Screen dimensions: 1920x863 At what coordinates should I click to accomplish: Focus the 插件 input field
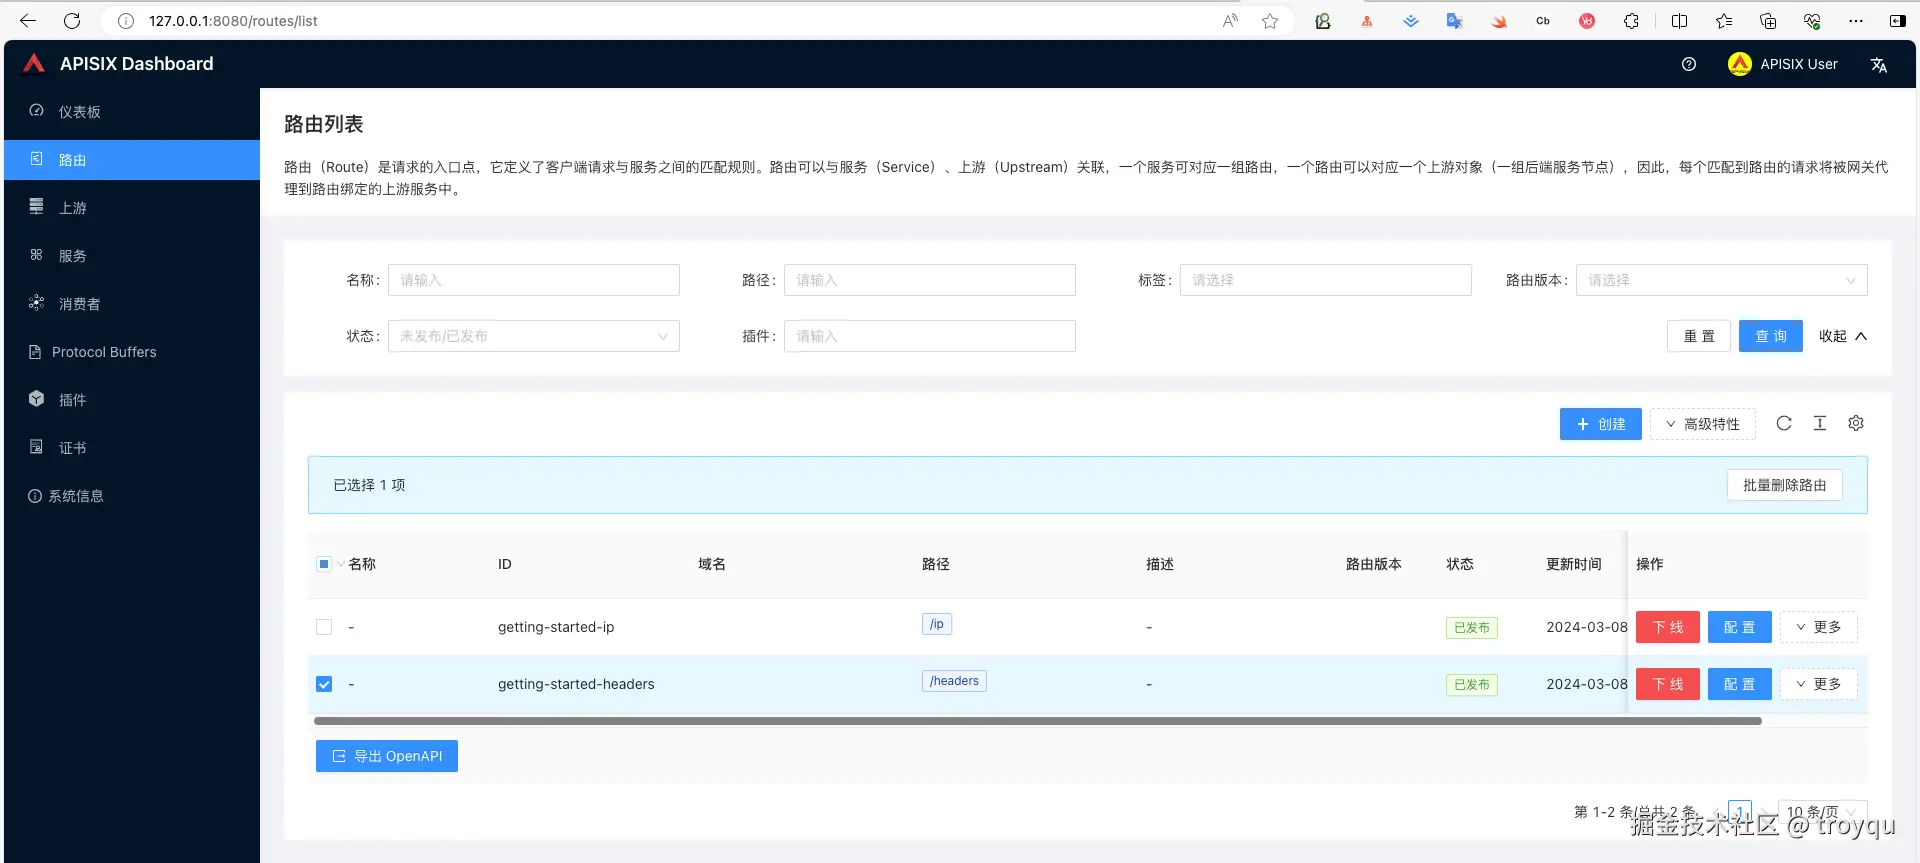point(930,336)
